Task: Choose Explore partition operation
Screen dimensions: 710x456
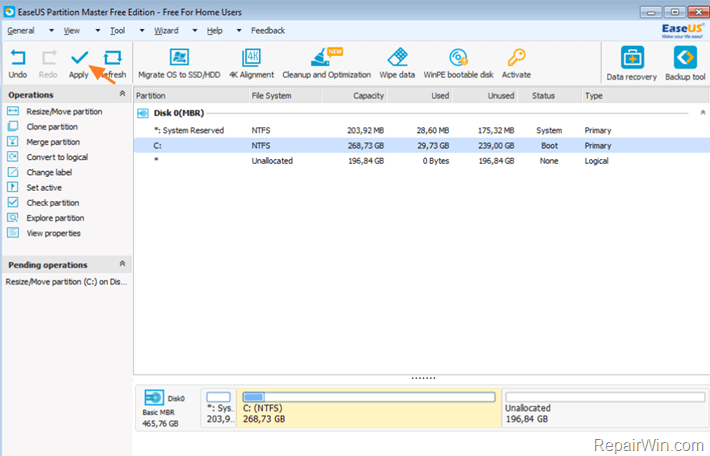Action: coord(55,218)
